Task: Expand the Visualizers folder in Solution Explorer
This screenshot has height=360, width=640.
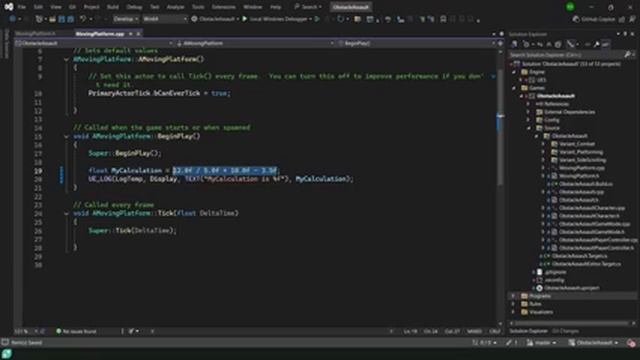Action: point(514,312)
